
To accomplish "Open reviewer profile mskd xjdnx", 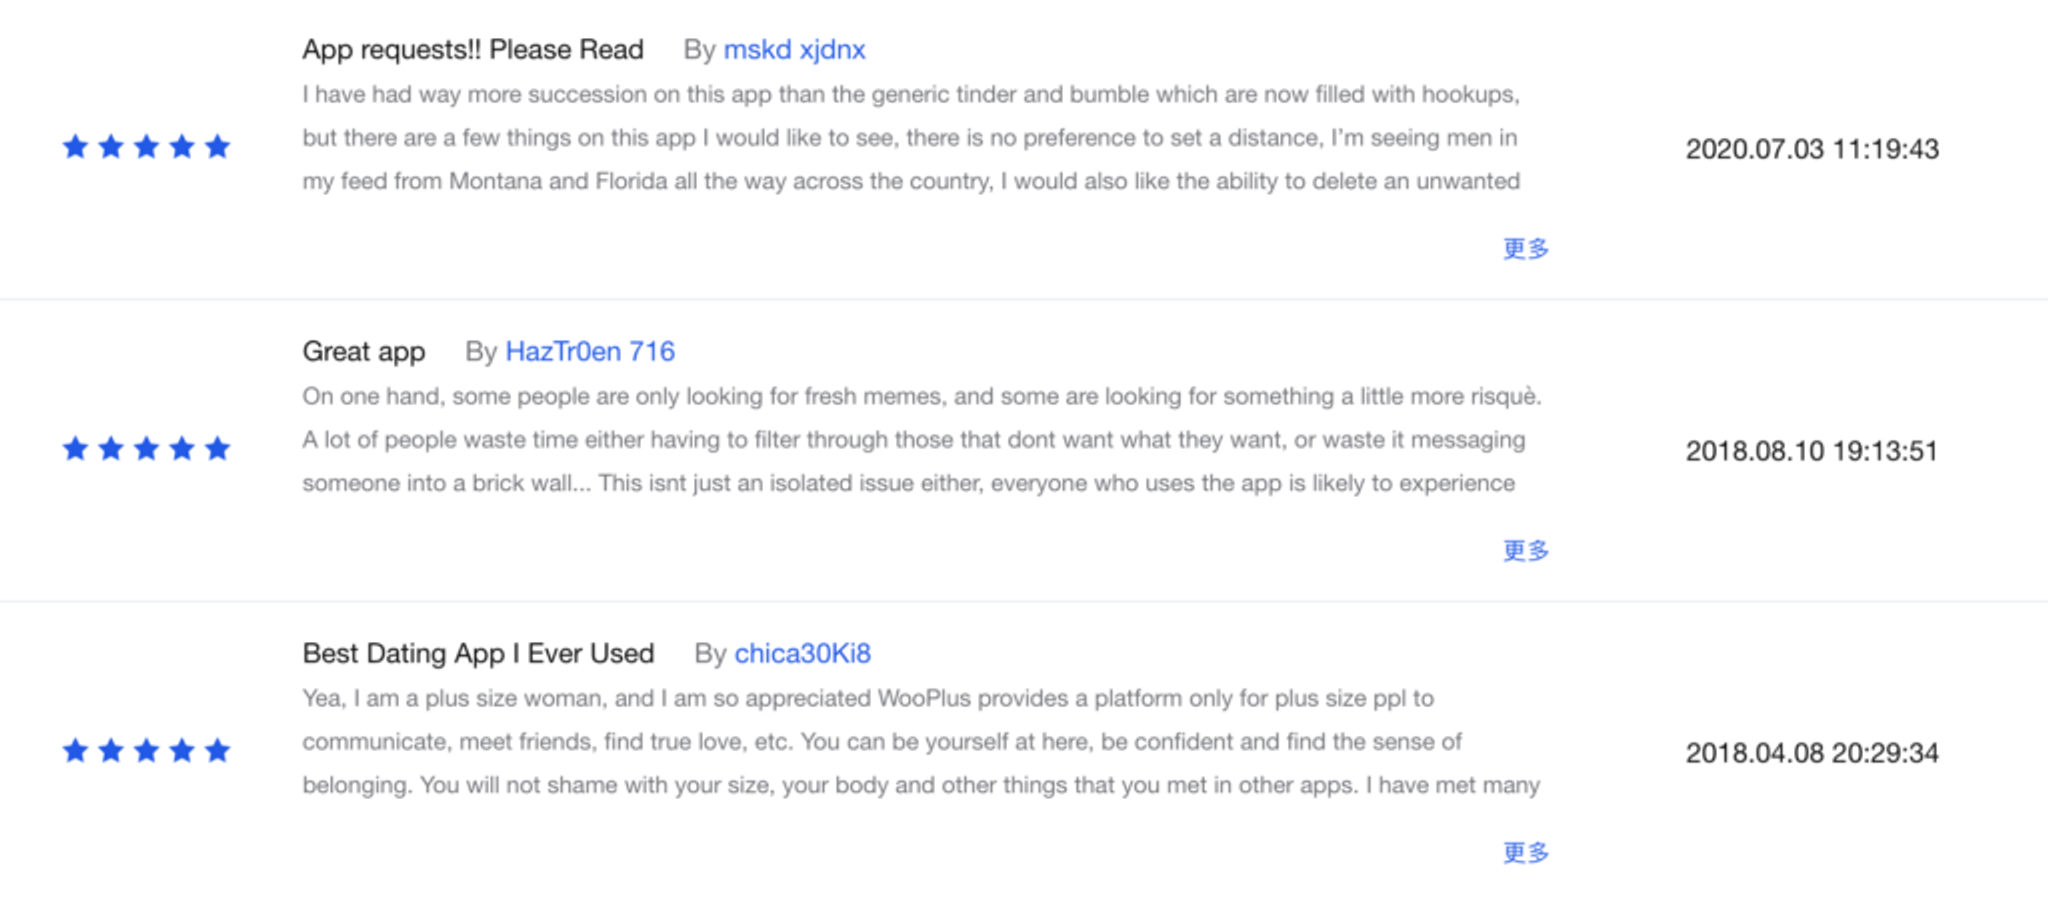I will (794, 49).
